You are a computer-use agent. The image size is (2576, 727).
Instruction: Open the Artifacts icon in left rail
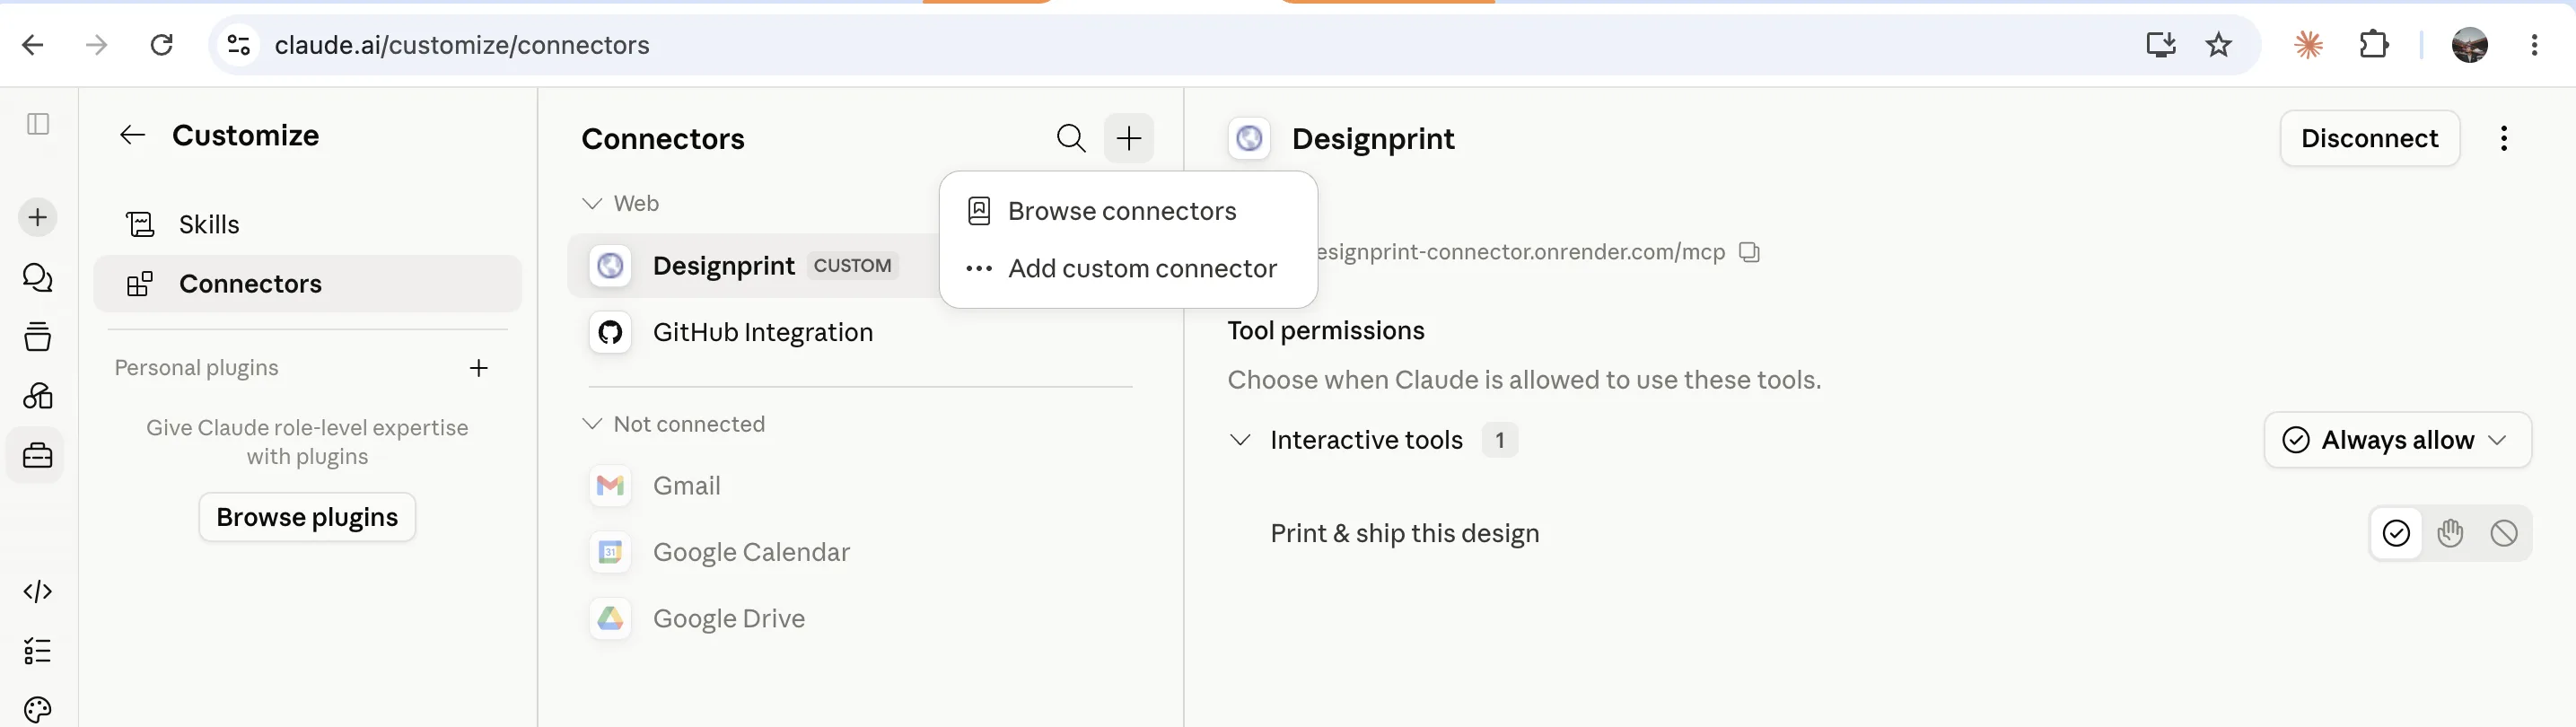point(38,396)
